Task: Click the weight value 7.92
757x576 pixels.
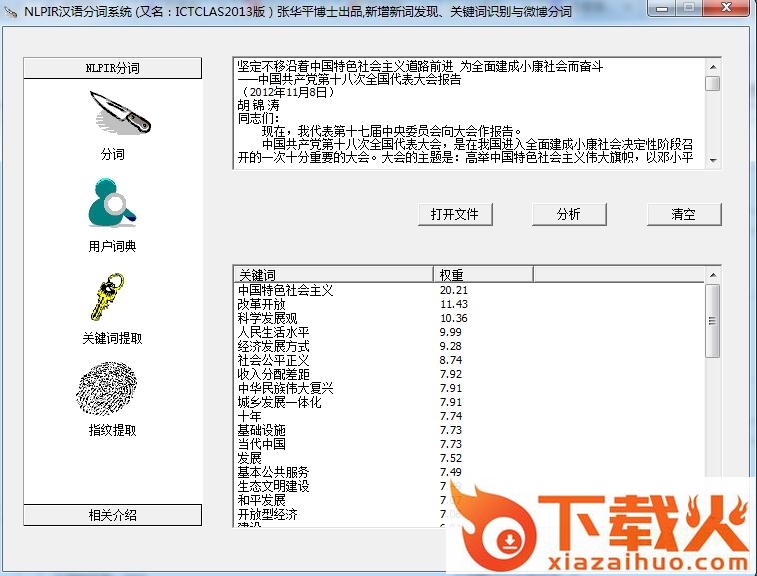Action: [x=450, y=374]
